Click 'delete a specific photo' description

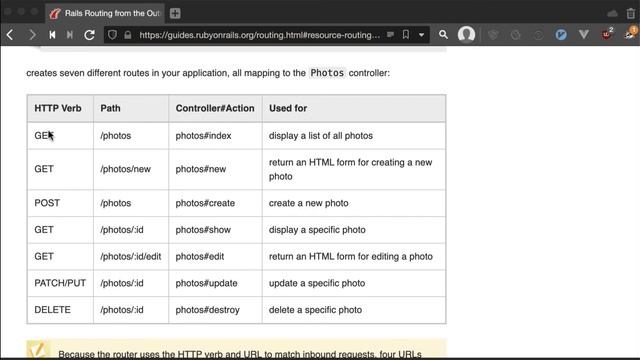tap(315, 310)
